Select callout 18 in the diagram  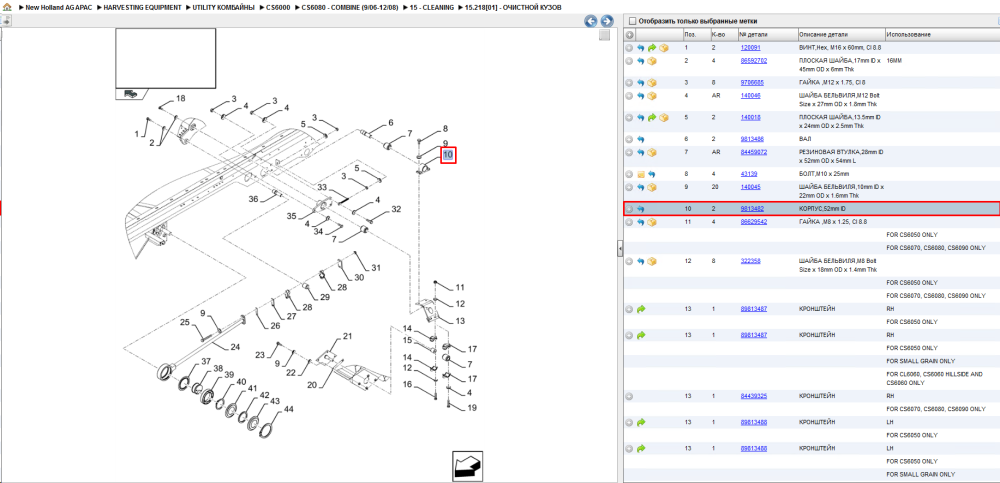(x=180, y=98)
